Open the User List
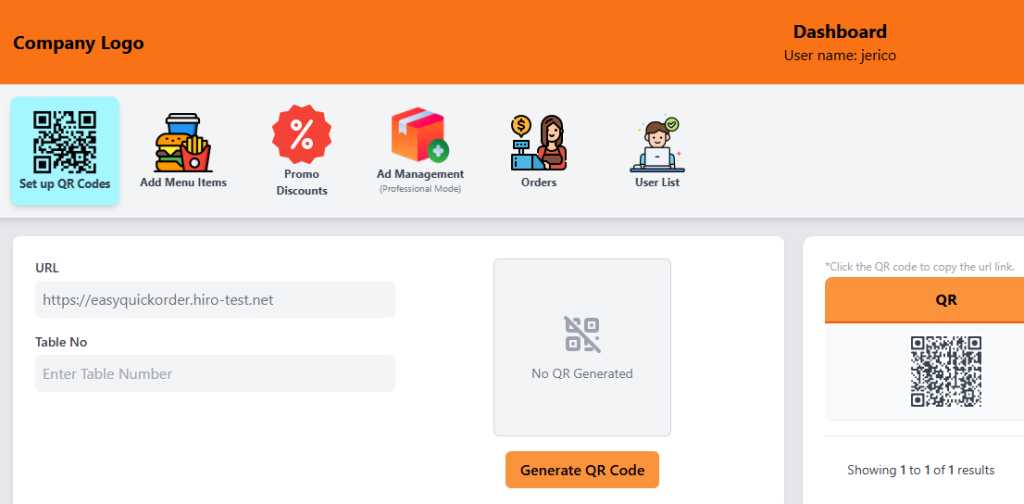Image resolution: width=1024 pixels, height=504 pixels. coord(657,151)
